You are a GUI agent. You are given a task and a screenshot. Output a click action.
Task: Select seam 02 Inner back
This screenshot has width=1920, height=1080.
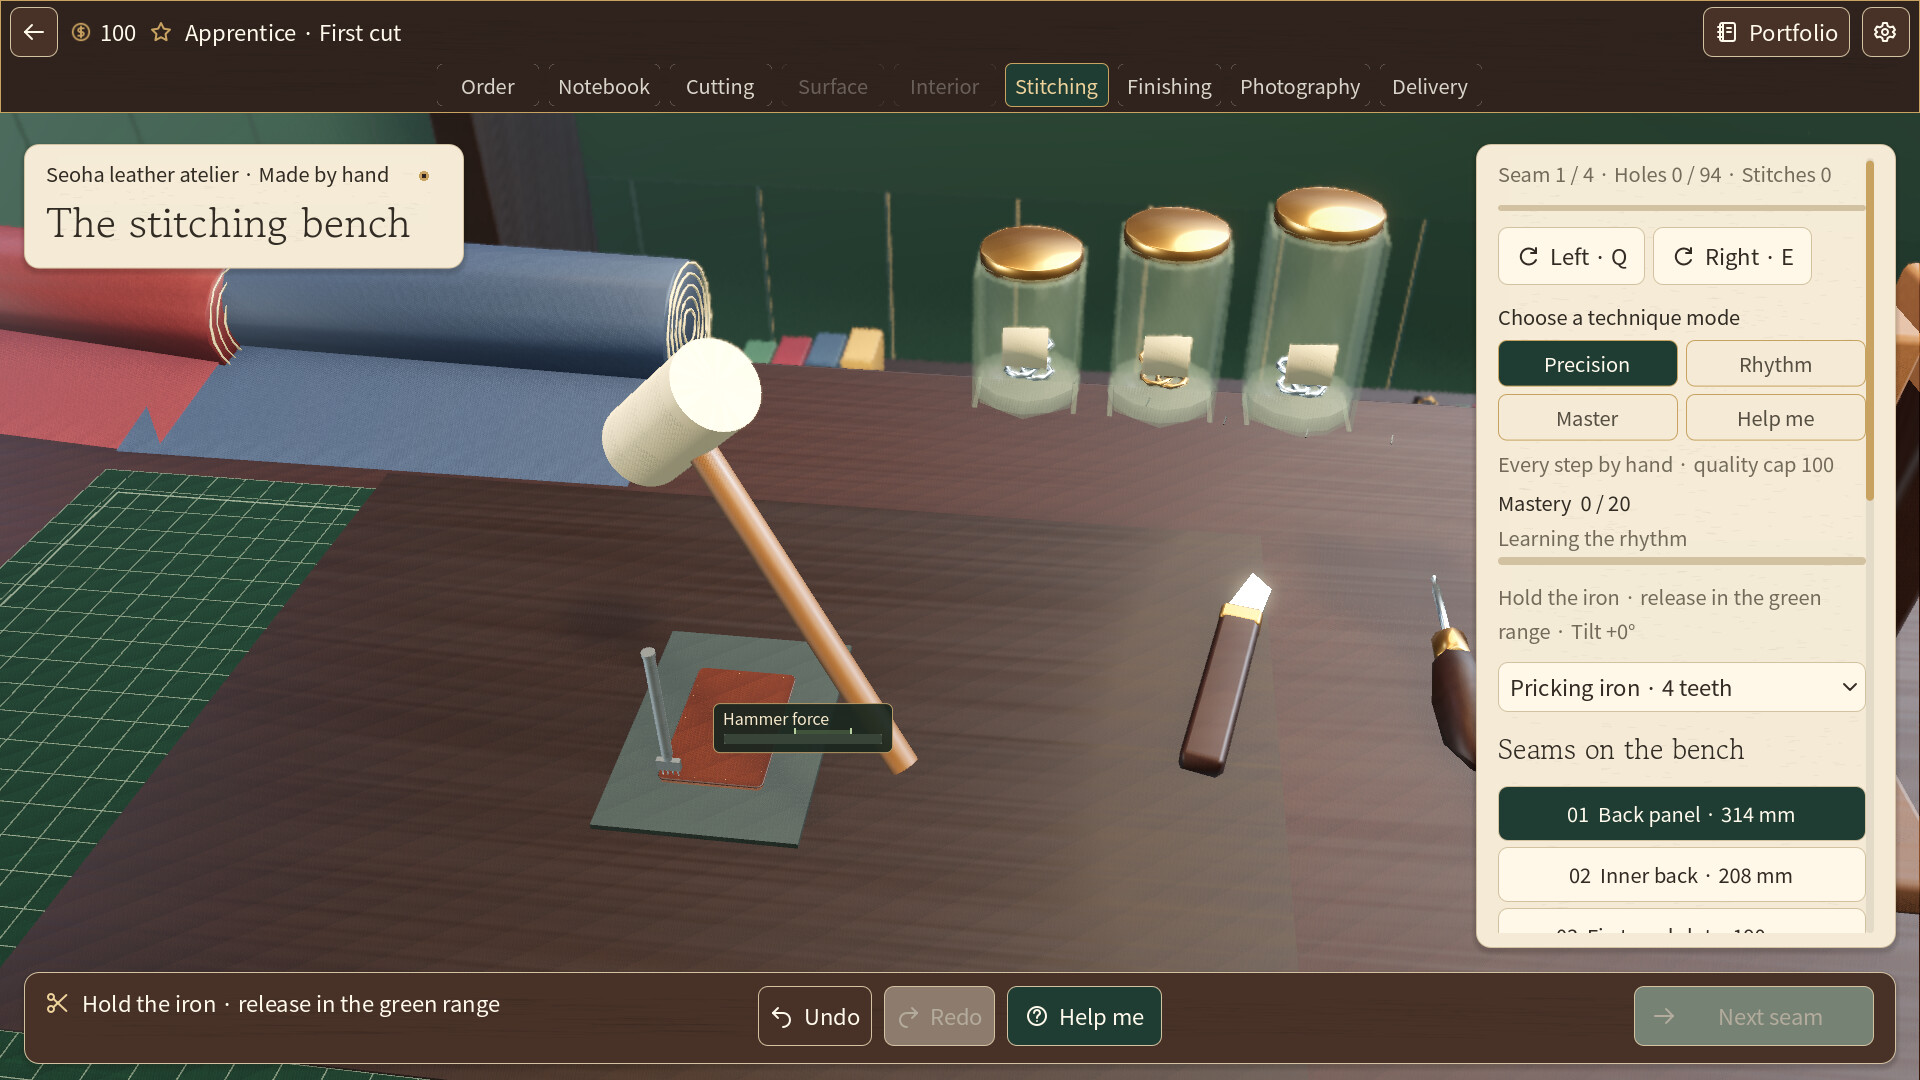[x=1681, y=876]
